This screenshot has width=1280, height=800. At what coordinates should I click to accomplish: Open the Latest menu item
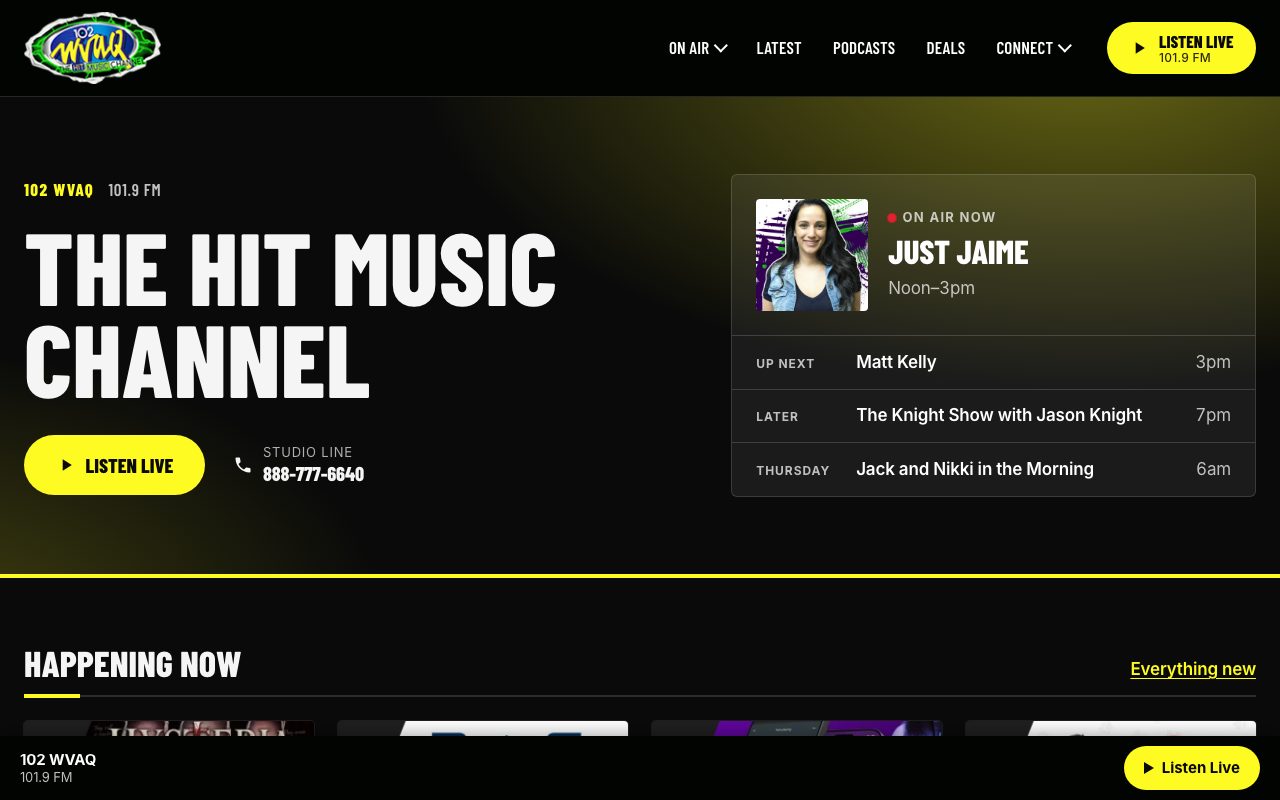click(779, 48)
